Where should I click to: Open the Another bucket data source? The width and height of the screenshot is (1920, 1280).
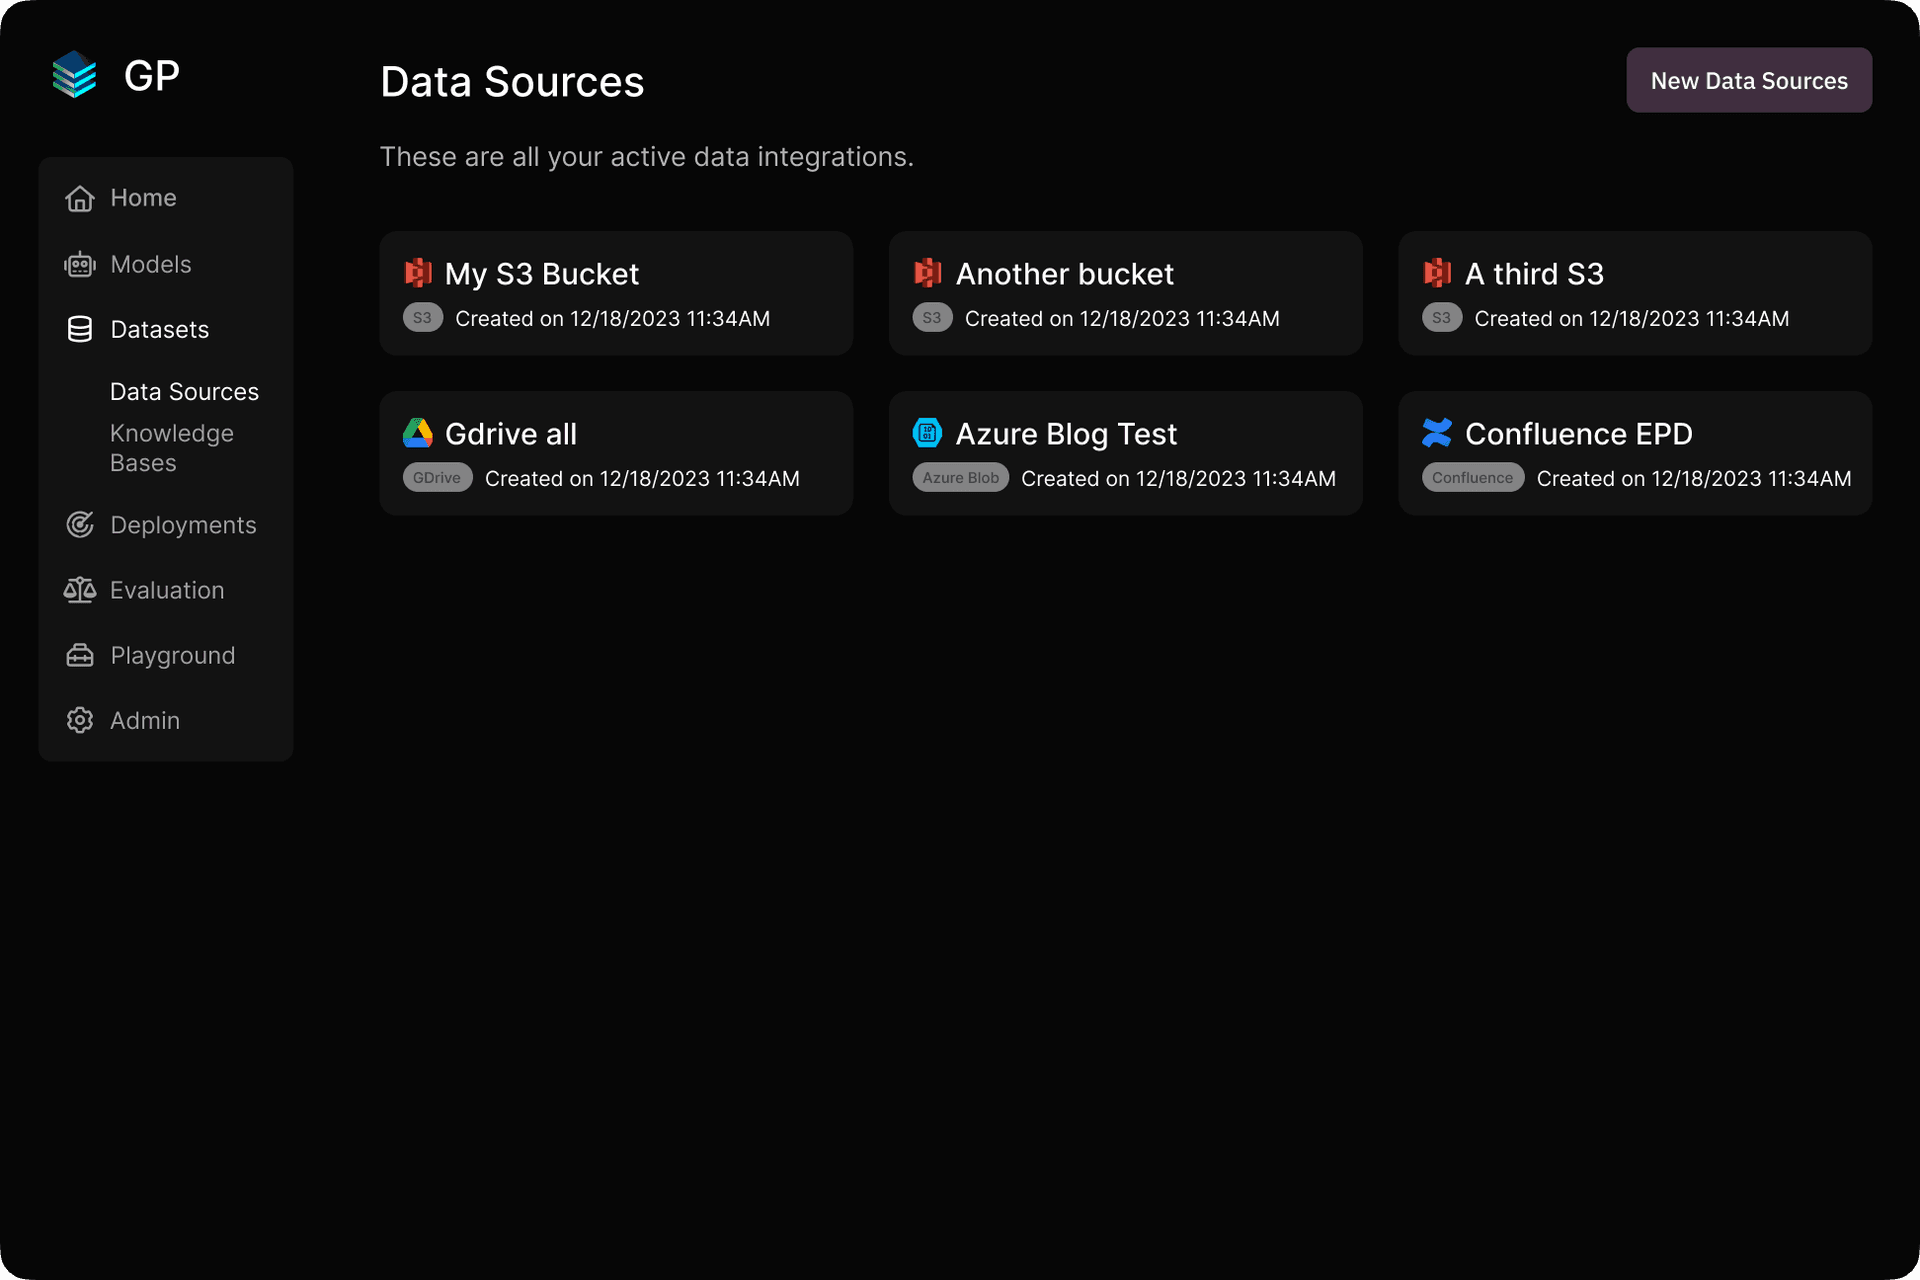point(1125,293)
